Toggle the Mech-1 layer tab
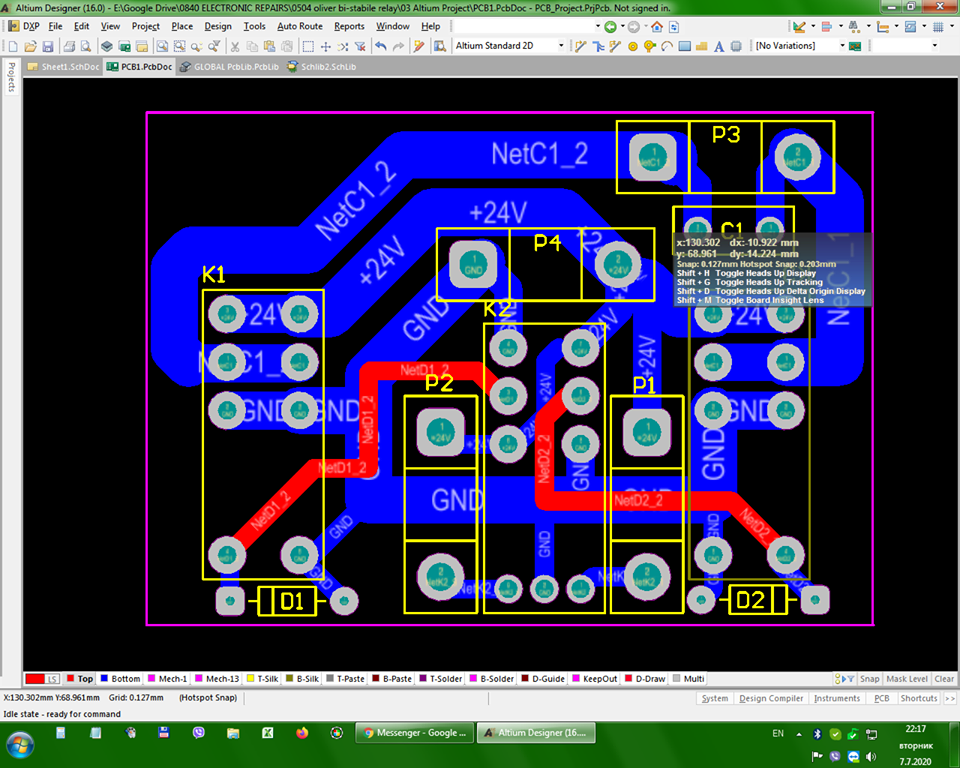960x768 pixels. click(x=168, y=679)
